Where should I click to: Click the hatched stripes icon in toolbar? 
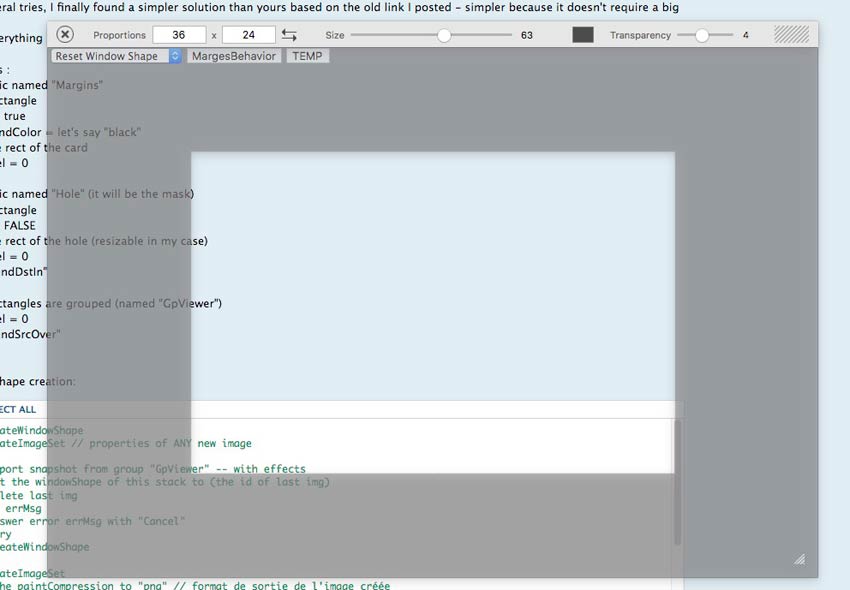[791, 35]
